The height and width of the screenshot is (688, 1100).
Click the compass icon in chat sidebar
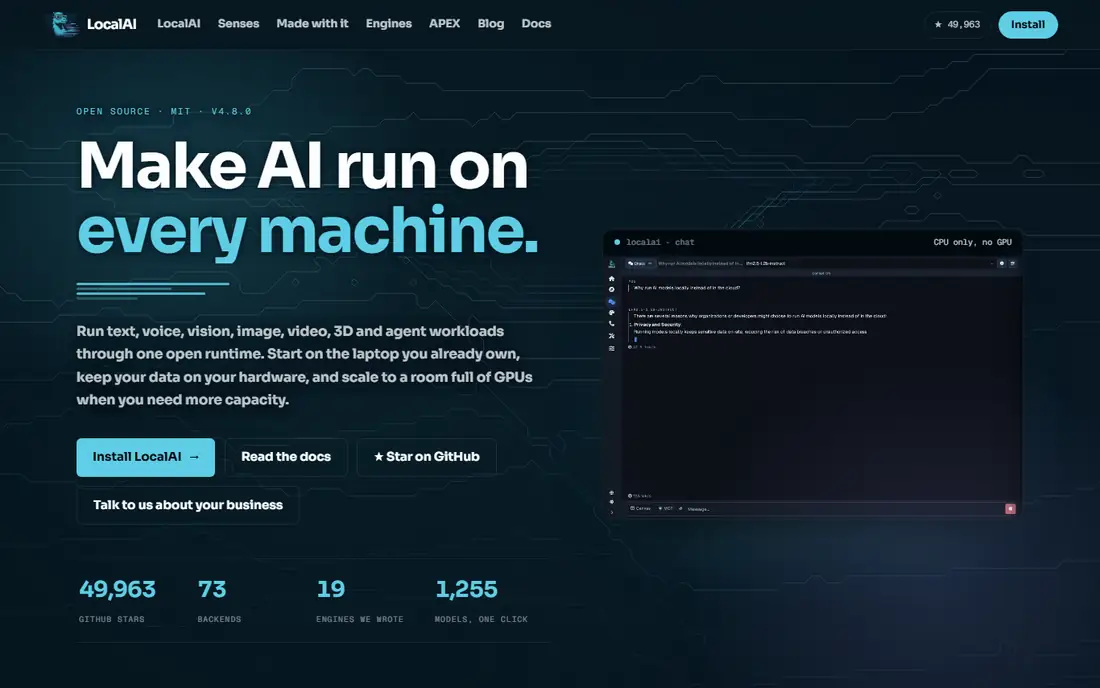612,289
